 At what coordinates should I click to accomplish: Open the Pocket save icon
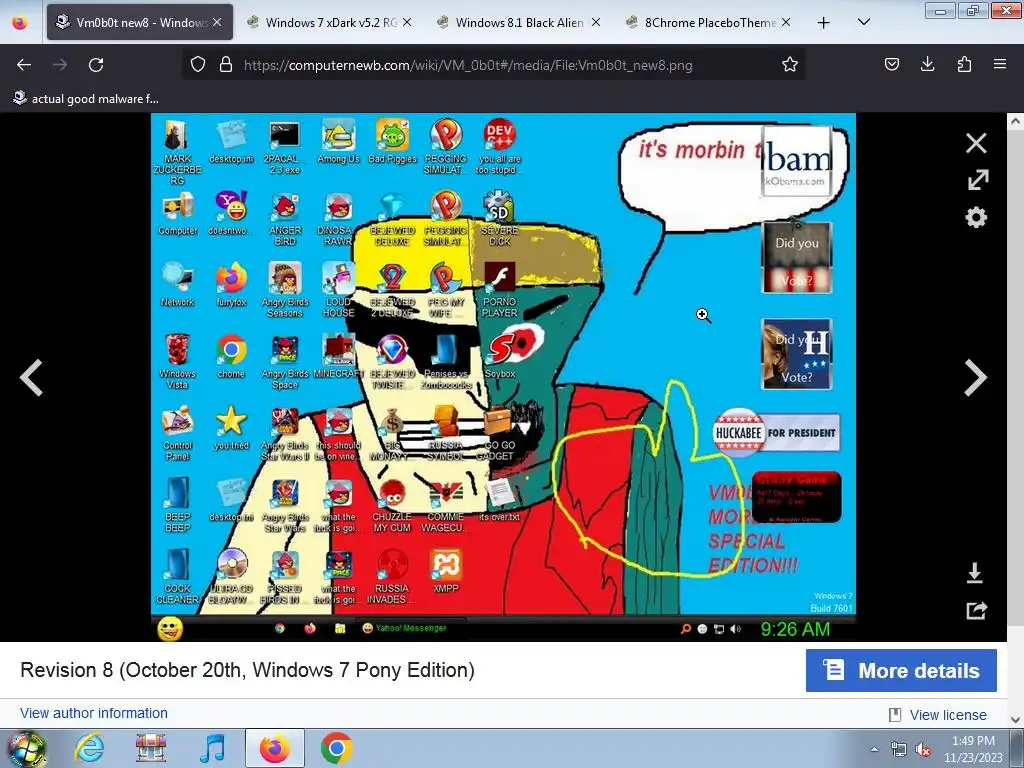(x=891, y=64)
